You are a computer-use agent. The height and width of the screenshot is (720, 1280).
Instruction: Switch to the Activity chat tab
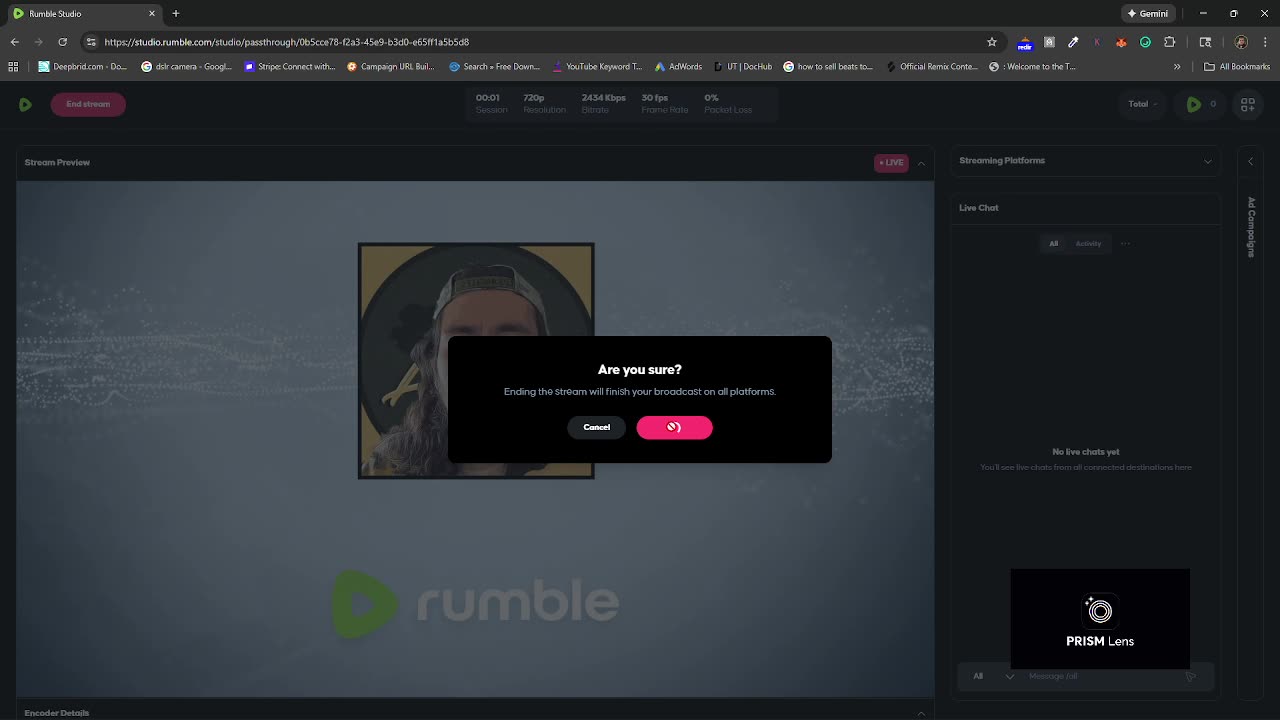click(1088, 243)
